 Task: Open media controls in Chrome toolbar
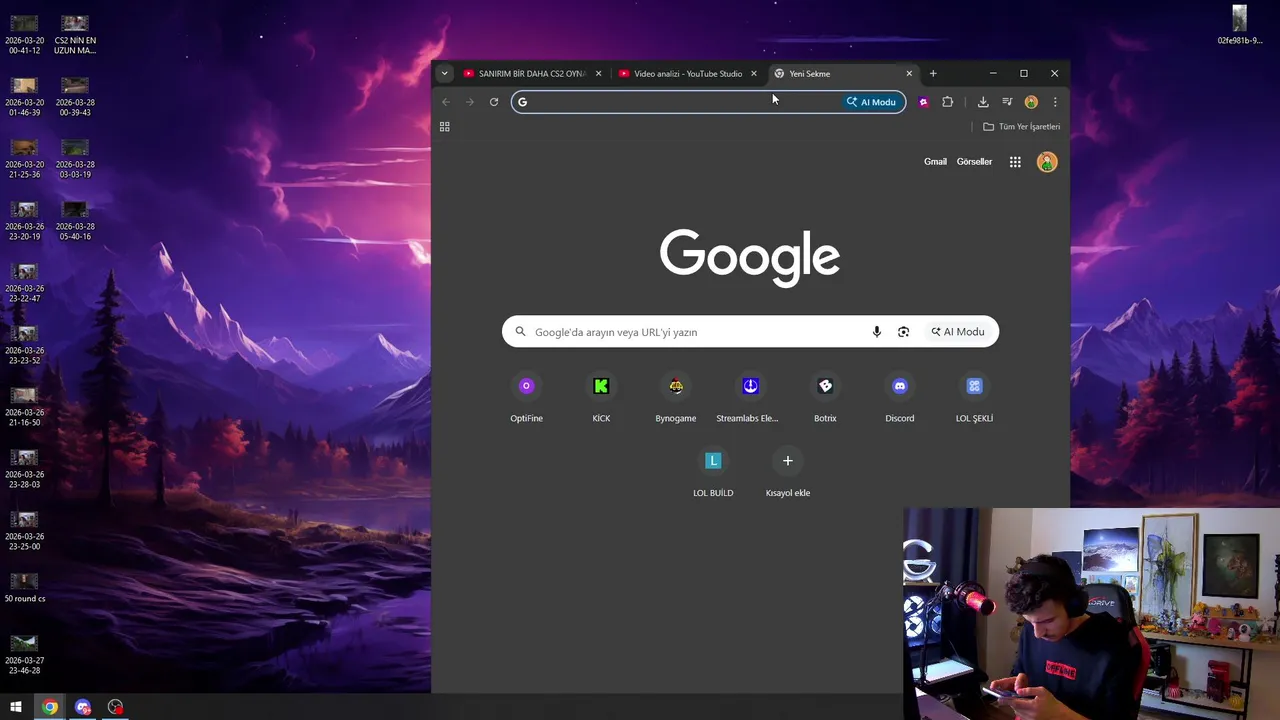pos(1007,102)
